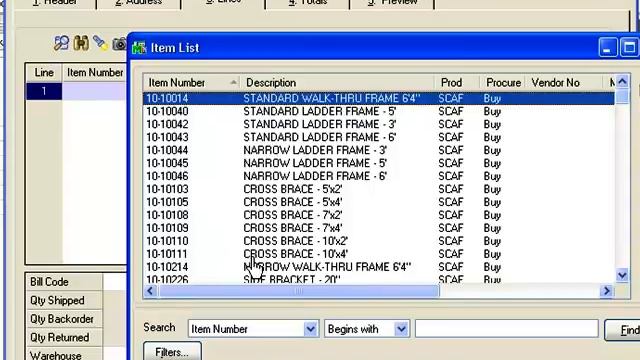Click the Item List window app icon
The width and height of the screenshot is (640, 360).
(x=139, y=48)
